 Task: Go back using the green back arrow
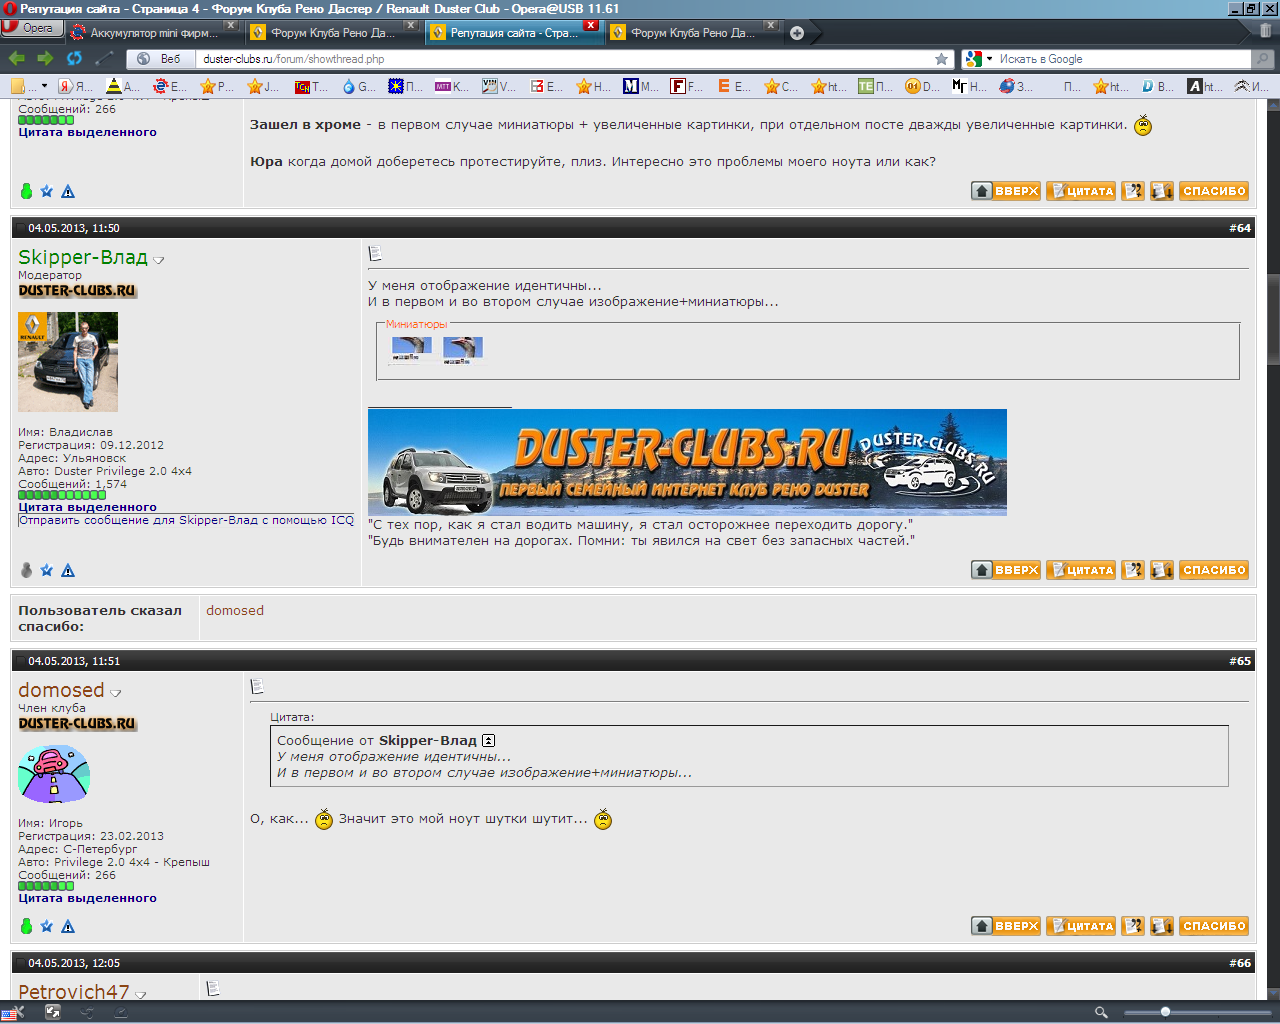(x=17, y=59)
